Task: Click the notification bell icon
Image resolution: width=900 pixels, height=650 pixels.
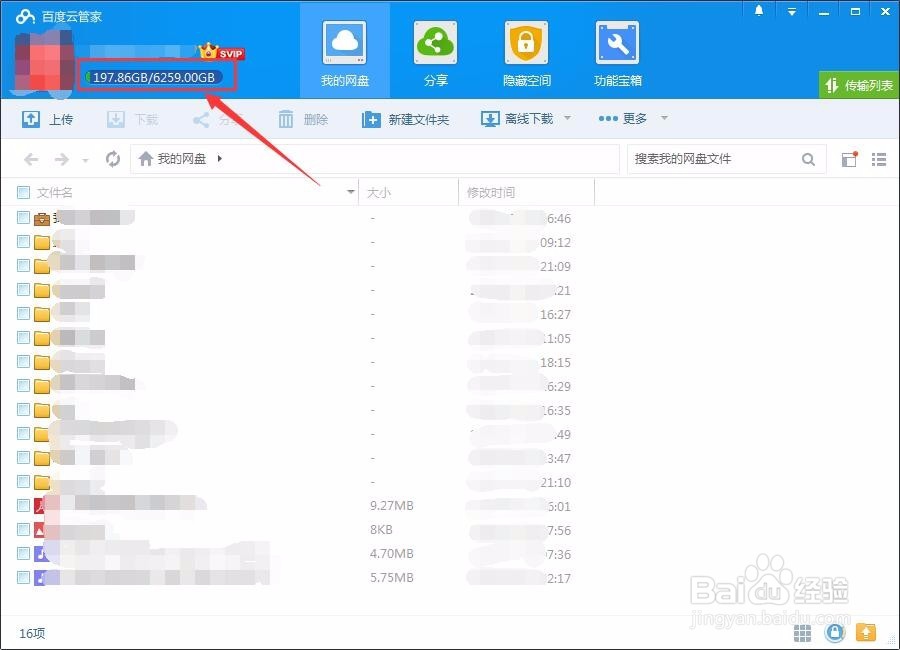Action: click(758, 10)
